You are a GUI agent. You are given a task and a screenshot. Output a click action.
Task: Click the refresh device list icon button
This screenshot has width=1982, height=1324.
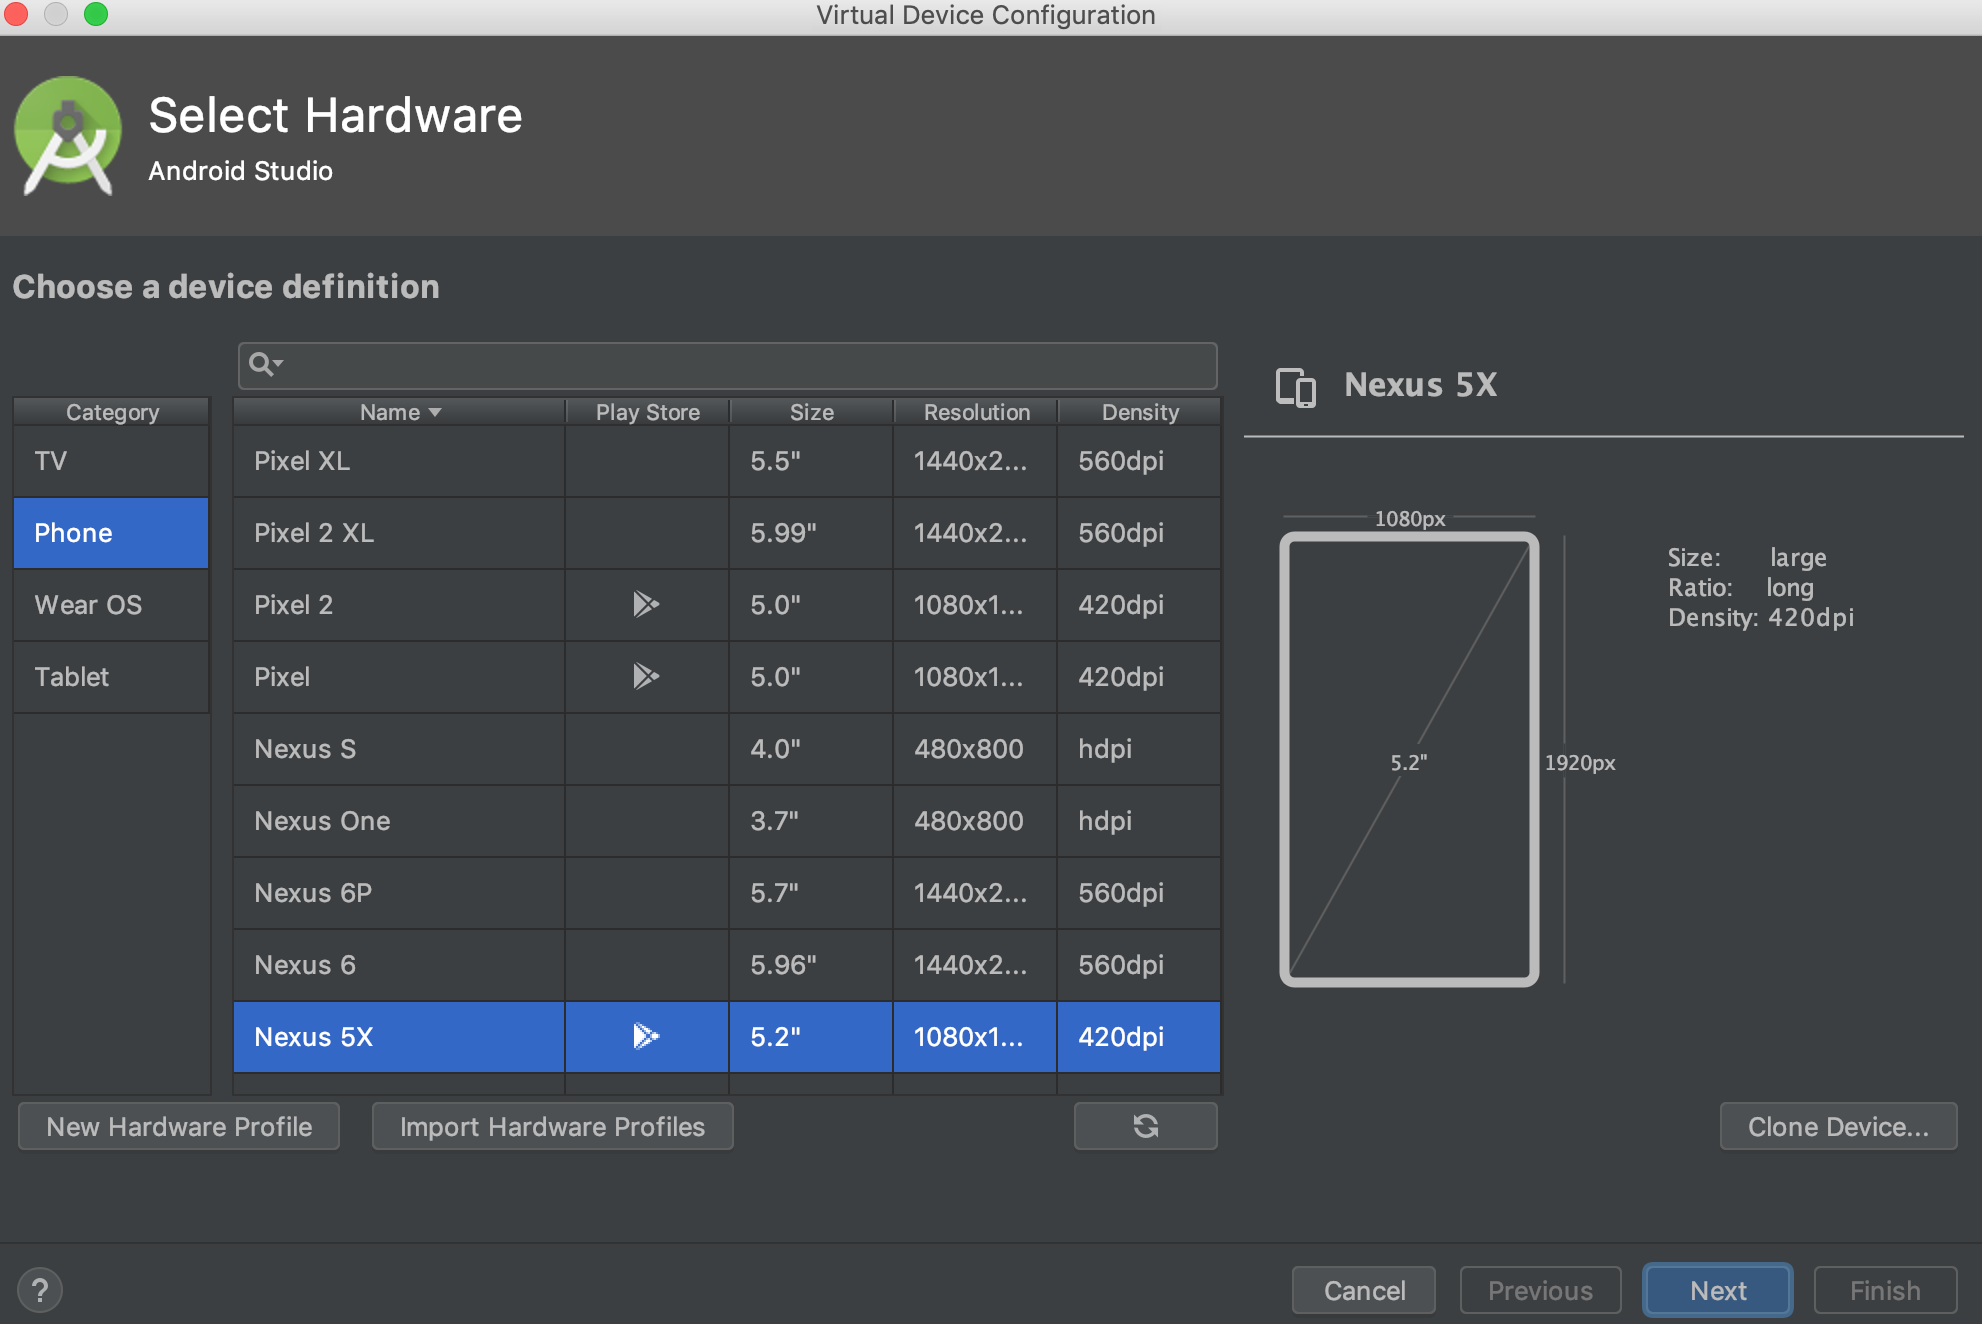click(x=1145, y=1127)
